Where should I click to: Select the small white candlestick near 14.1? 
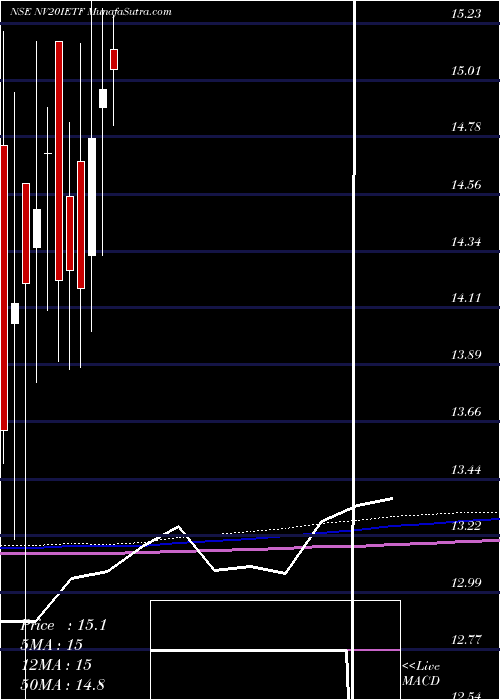15,313
